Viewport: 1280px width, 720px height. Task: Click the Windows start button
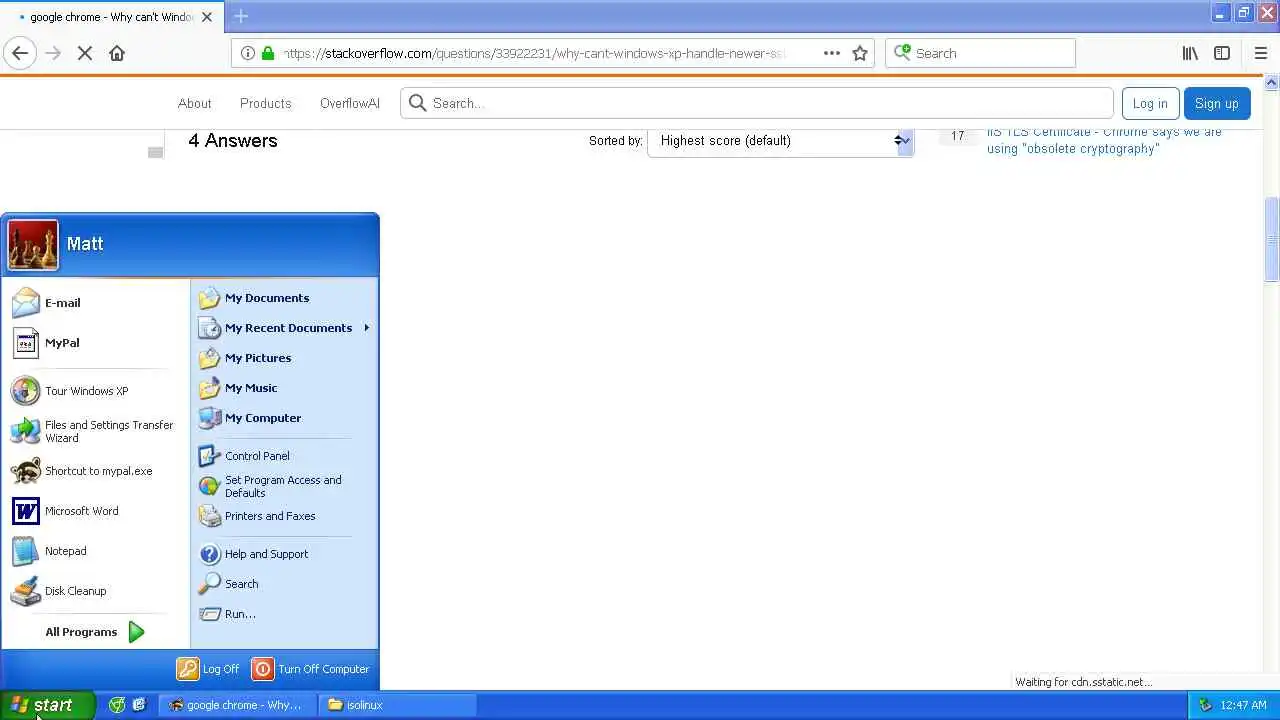[47, 705]
